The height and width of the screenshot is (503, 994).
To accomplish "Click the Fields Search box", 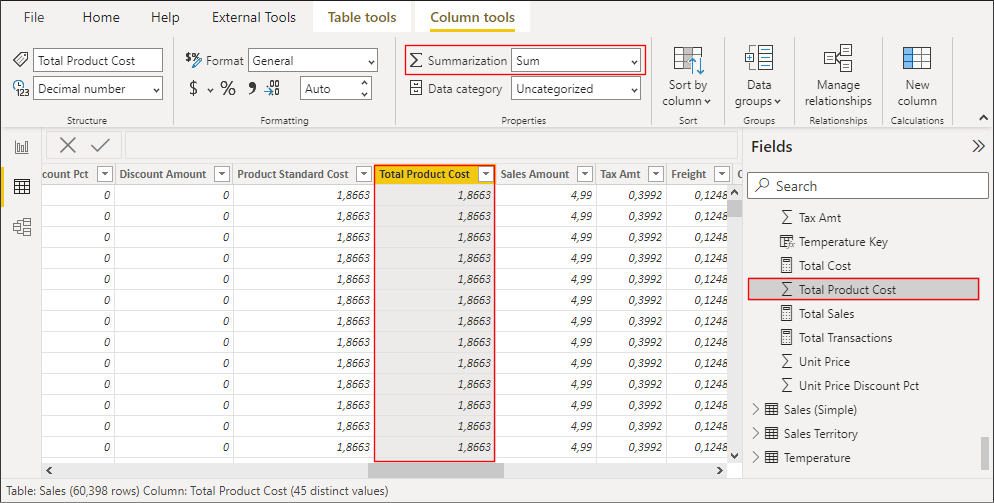I will coord(867,186).
